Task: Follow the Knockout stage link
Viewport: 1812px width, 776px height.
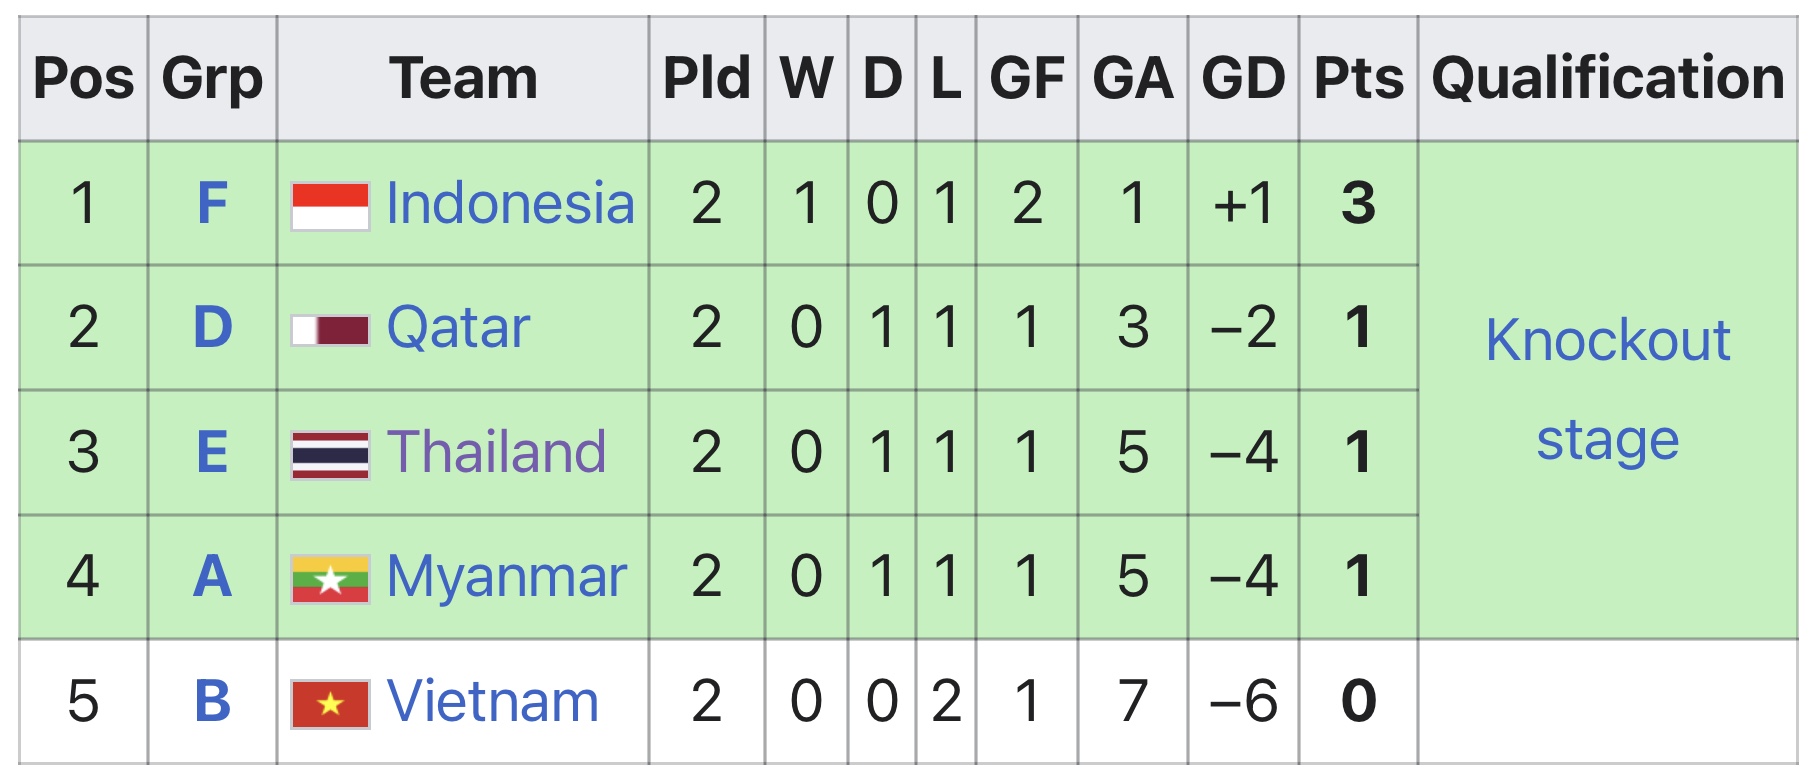Action: pos(1608,390)
